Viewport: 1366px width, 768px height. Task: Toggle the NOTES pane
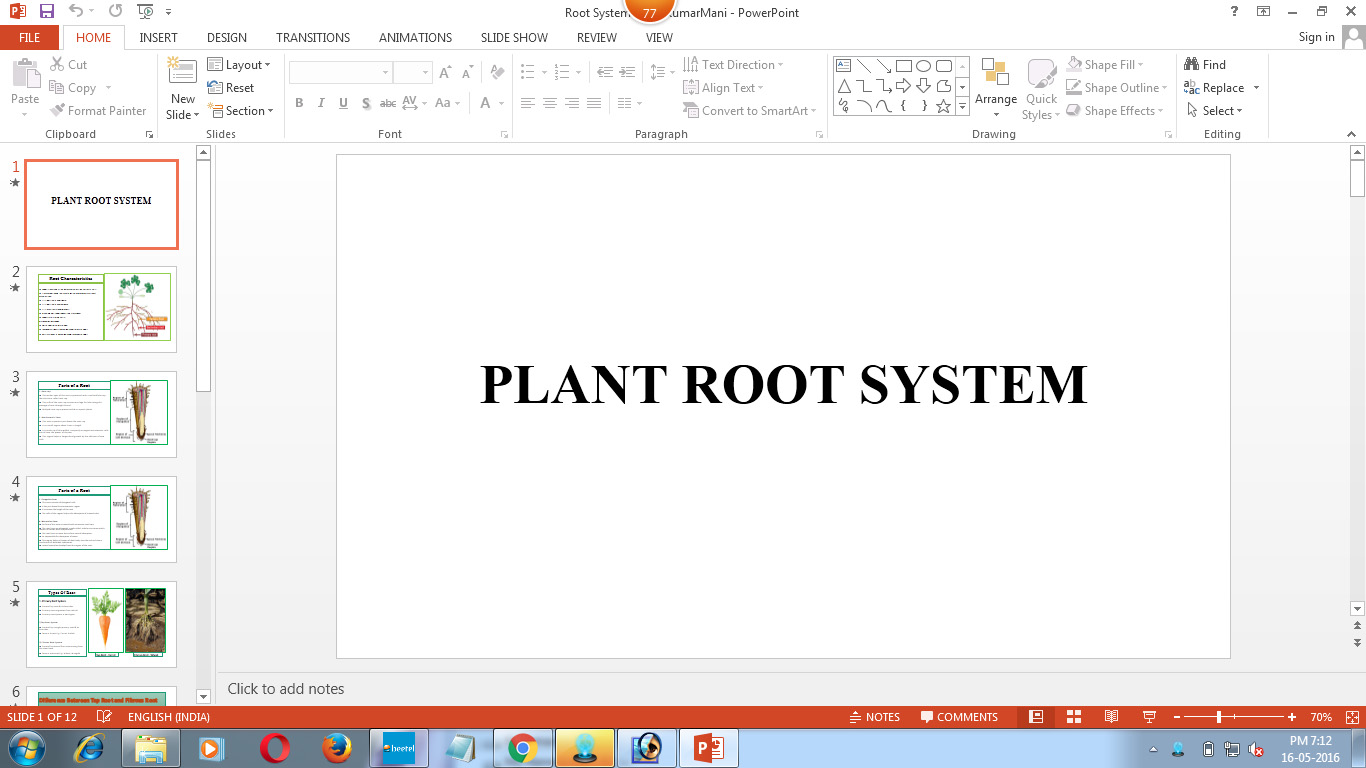pyautogui.click(x=873, y=717)
